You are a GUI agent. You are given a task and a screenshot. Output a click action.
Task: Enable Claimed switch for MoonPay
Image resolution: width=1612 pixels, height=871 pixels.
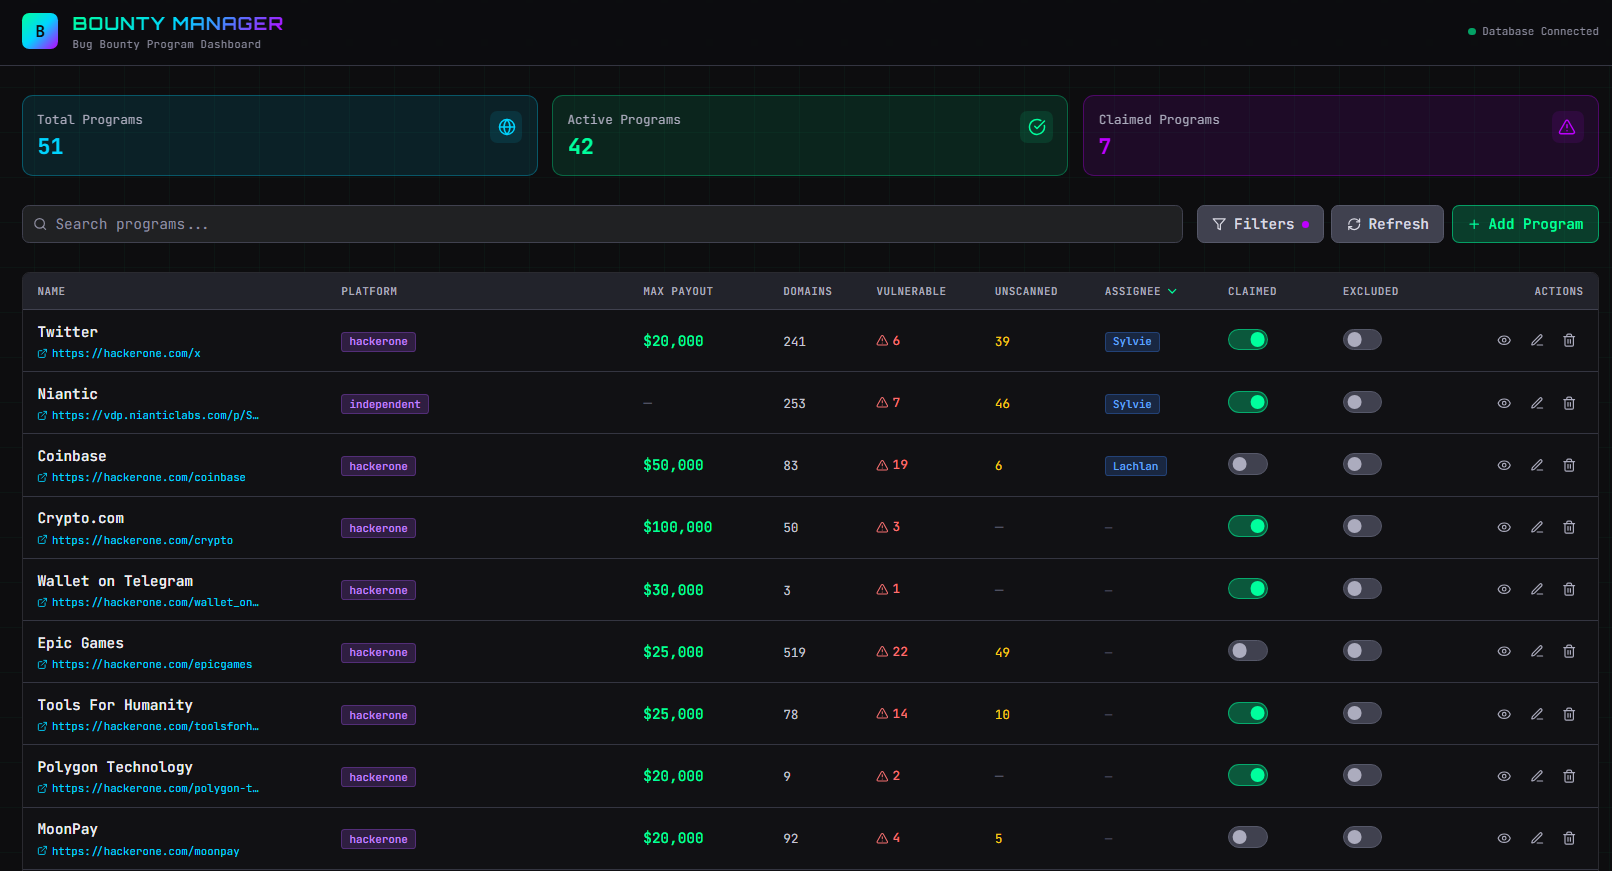pos(1248,837)
